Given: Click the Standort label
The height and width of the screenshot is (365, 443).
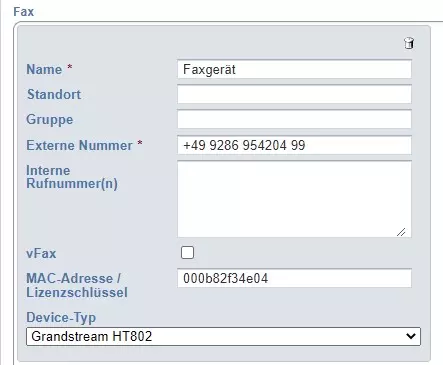Looking at the screenshot, I should coord(54,94).
